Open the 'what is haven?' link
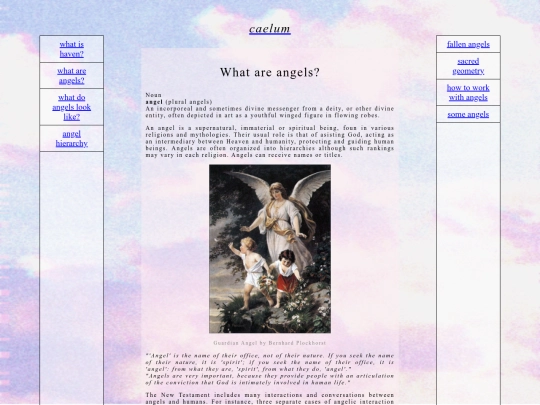 point(72,49)
